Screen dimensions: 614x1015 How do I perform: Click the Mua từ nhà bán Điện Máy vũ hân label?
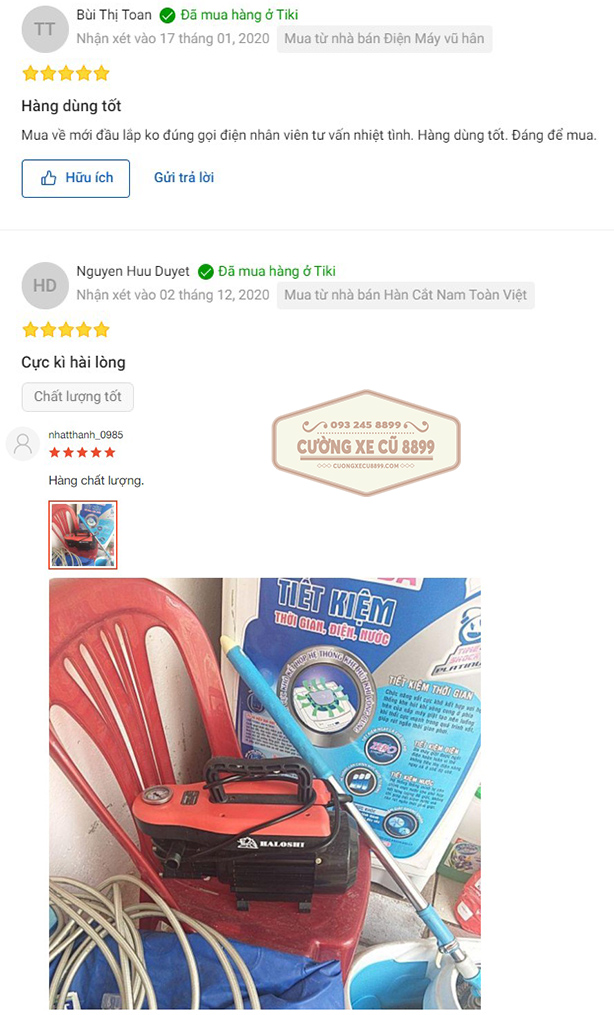click(384, 39)
